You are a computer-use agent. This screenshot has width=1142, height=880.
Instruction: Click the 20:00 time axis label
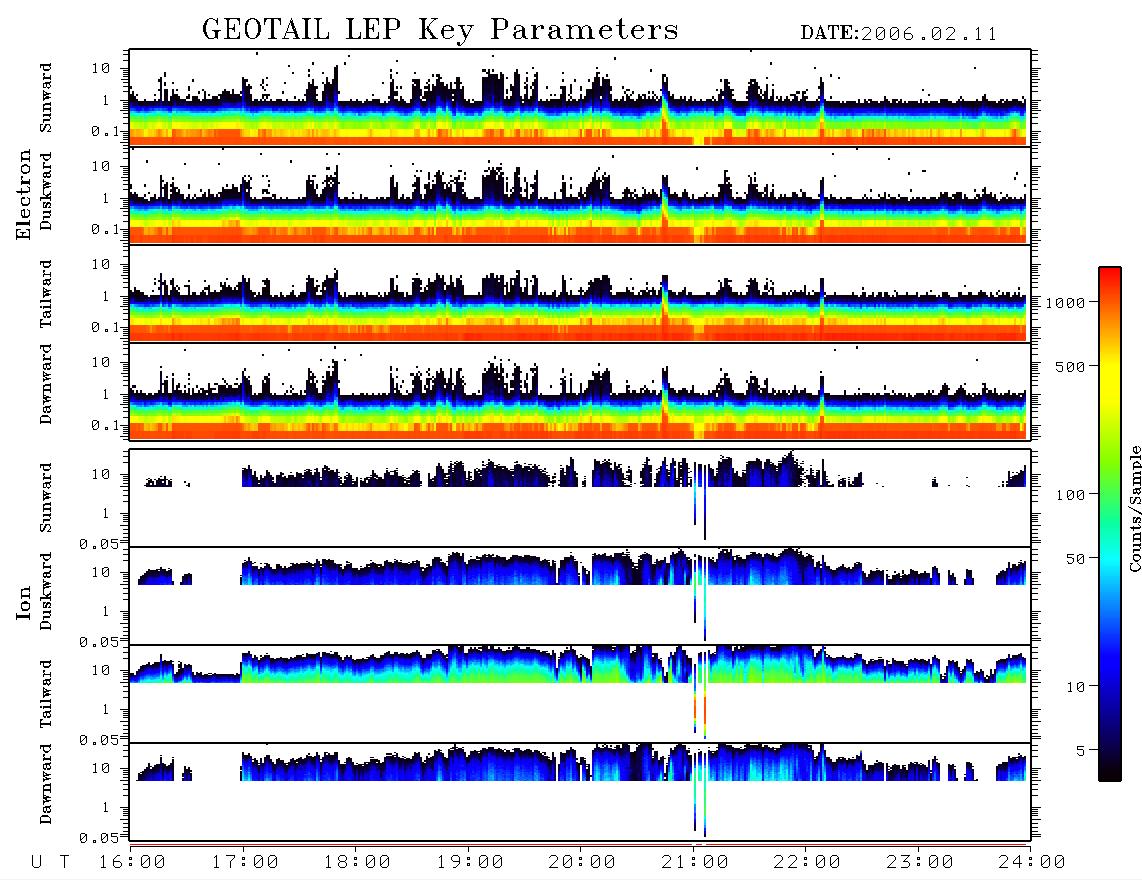pos(582,862)
